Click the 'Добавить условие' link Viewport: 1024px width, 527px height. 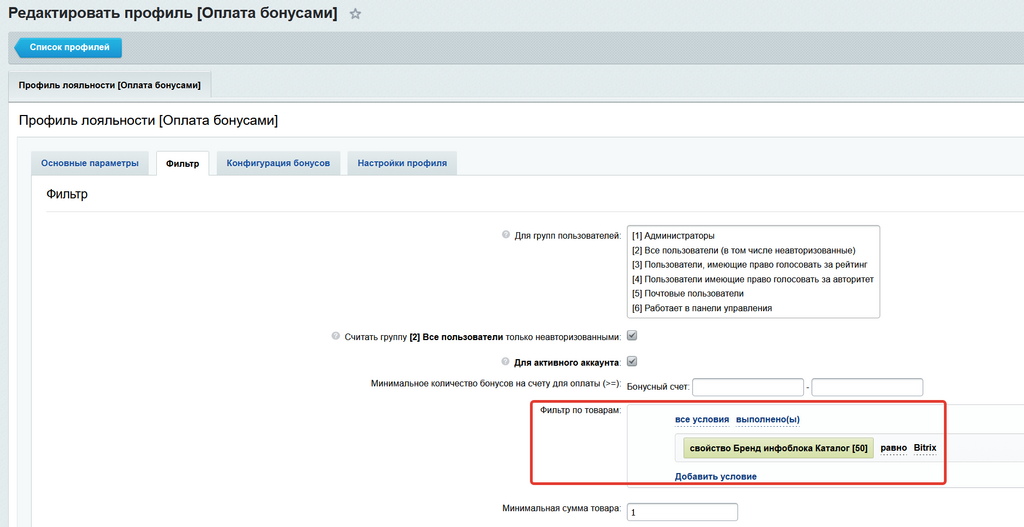pyautogui.click(x=715, y=477)
